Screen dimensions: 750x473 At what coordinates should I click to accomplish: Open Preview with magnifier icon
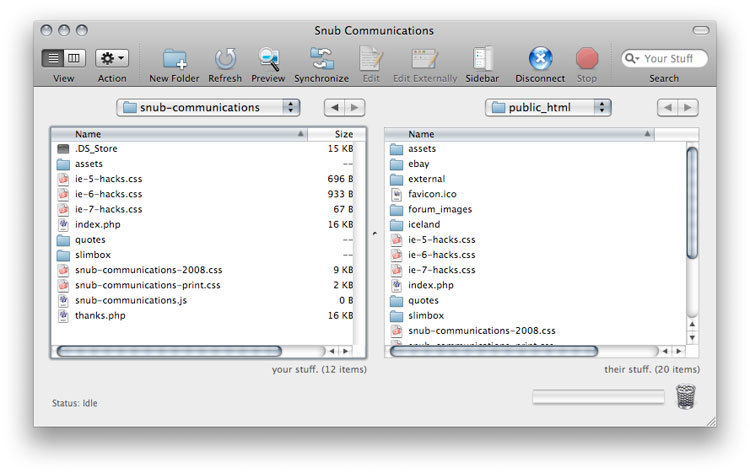tap(268, 59)
